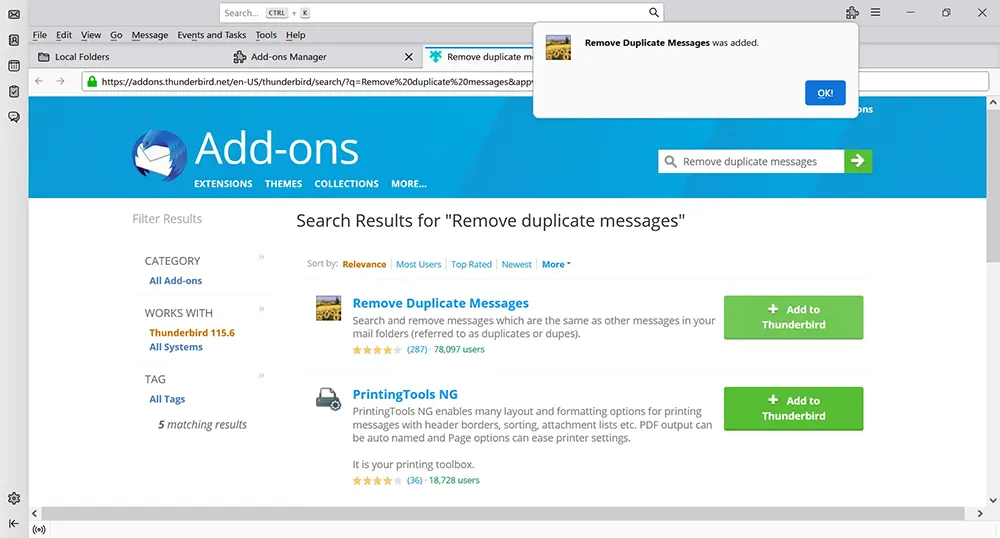Select the Remove duplicate messages tab

pyautogui.click(x=480, y=57)
